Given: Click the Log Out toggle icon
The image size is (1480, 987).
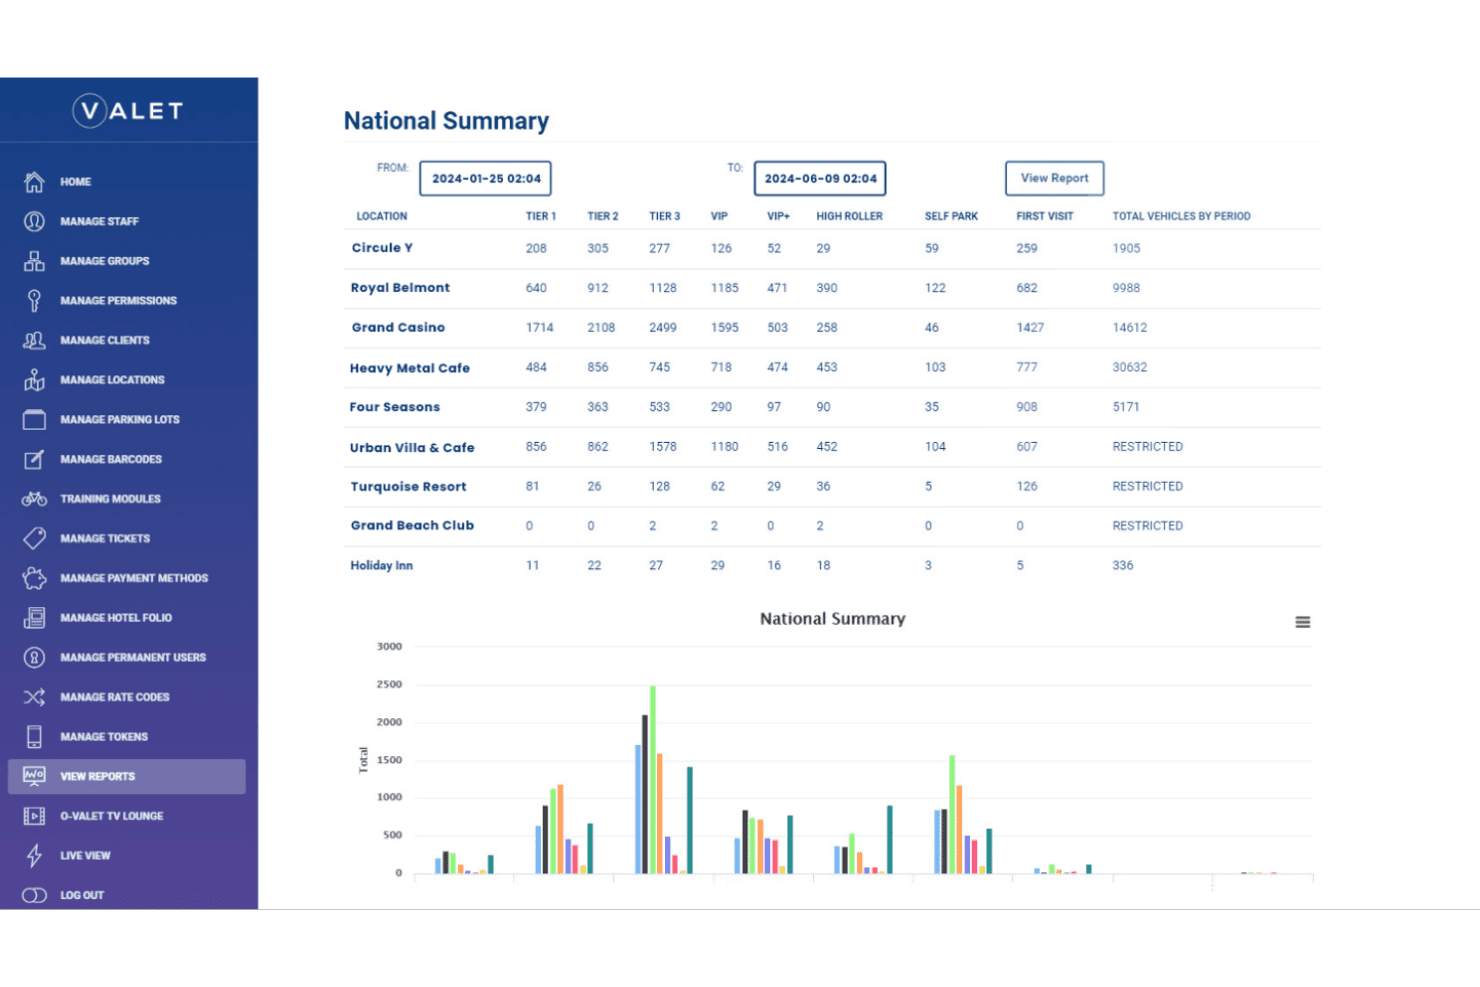Looking at the screenshot, I should tap(34, 895).
